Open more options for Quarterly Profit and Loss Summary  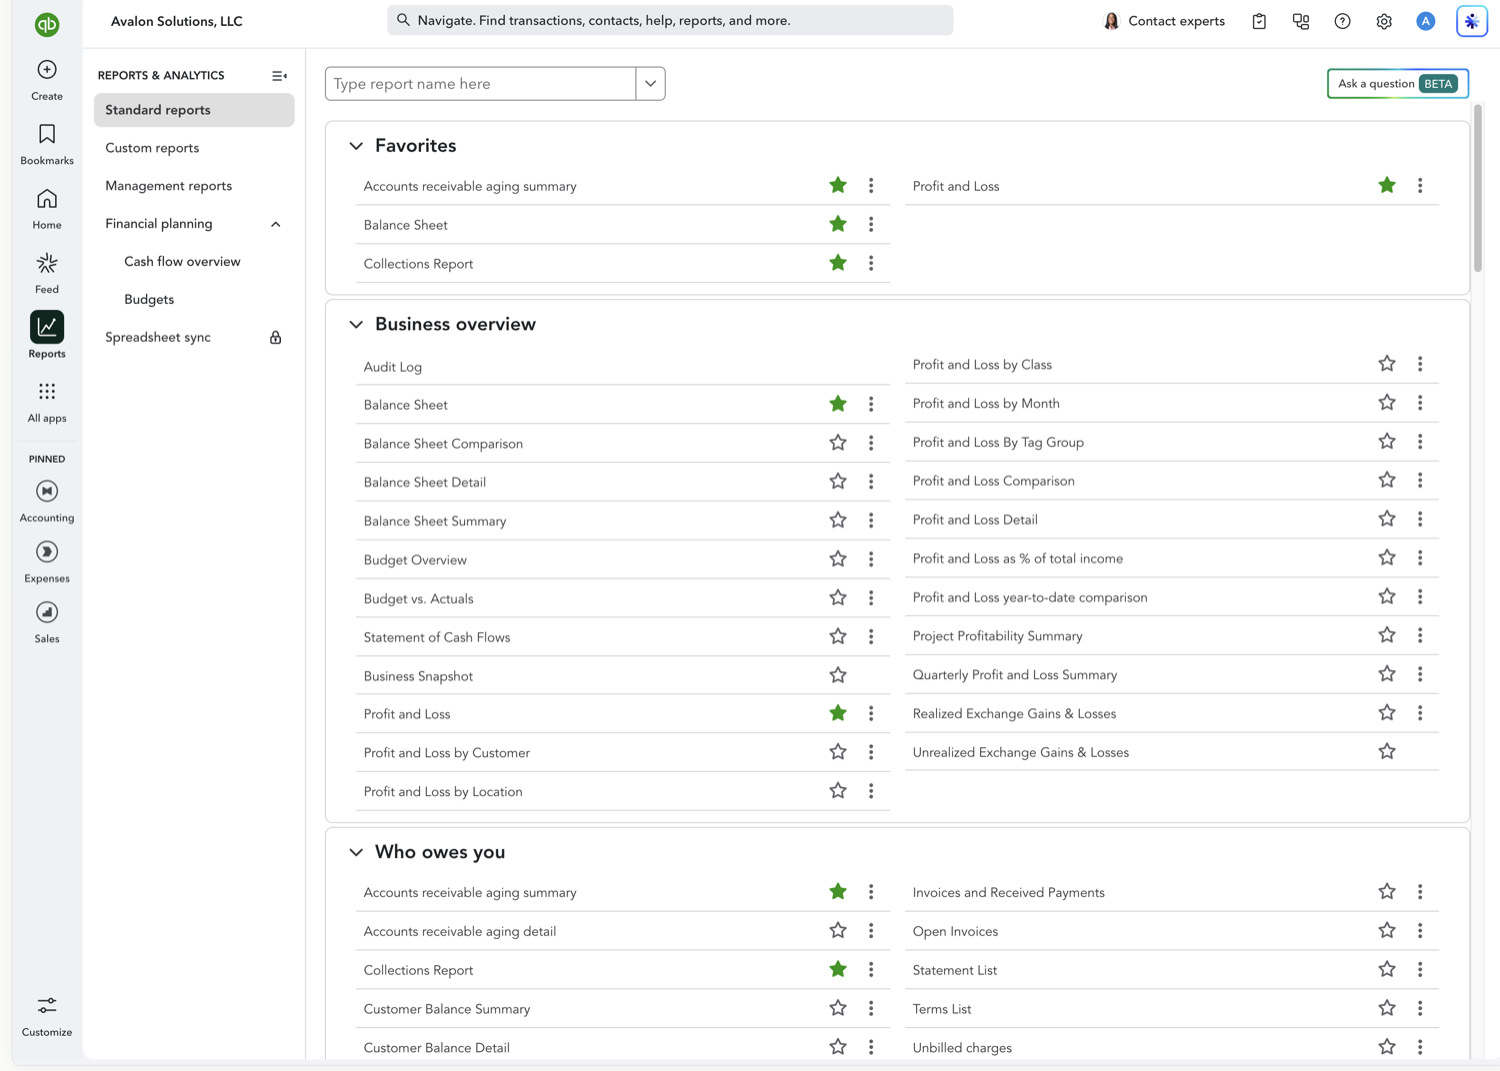click(1420, 674)
